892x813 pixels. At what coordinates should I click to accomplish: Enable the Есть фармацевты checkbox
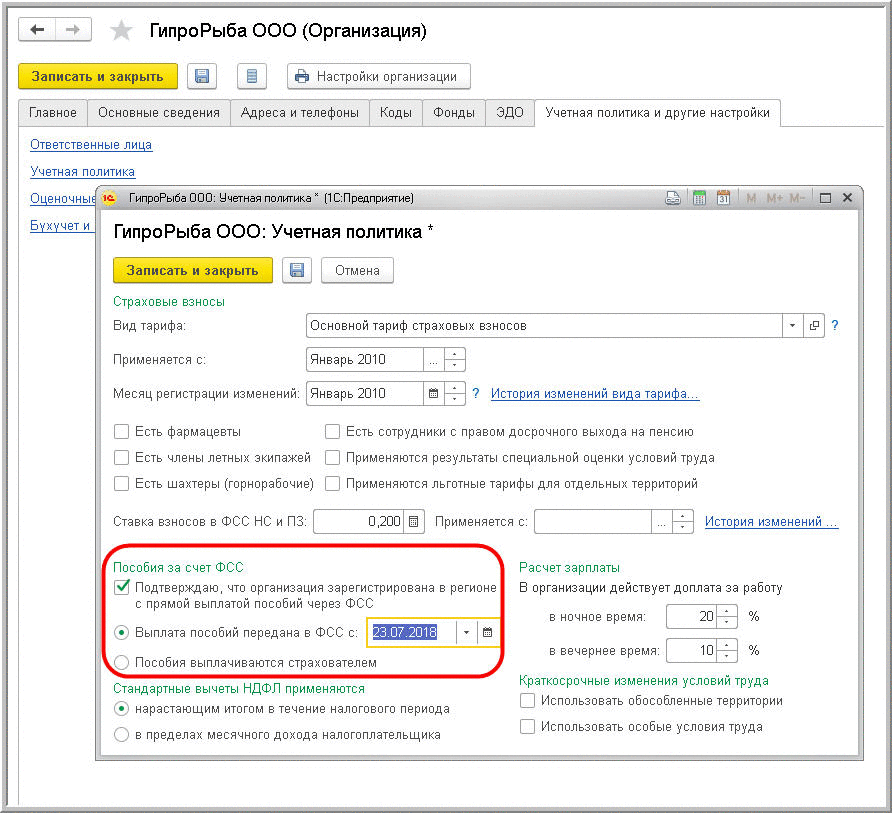click(x=122, y=432)
